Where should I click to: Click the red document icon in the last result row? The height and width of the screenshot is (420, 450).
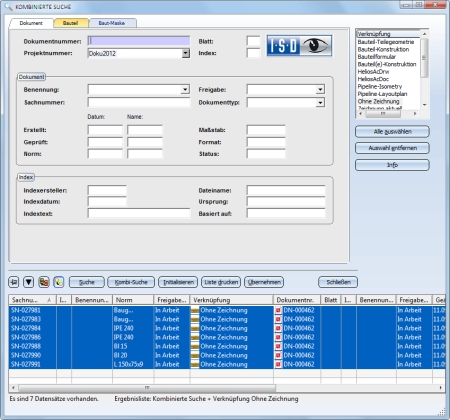click(278, 364)
